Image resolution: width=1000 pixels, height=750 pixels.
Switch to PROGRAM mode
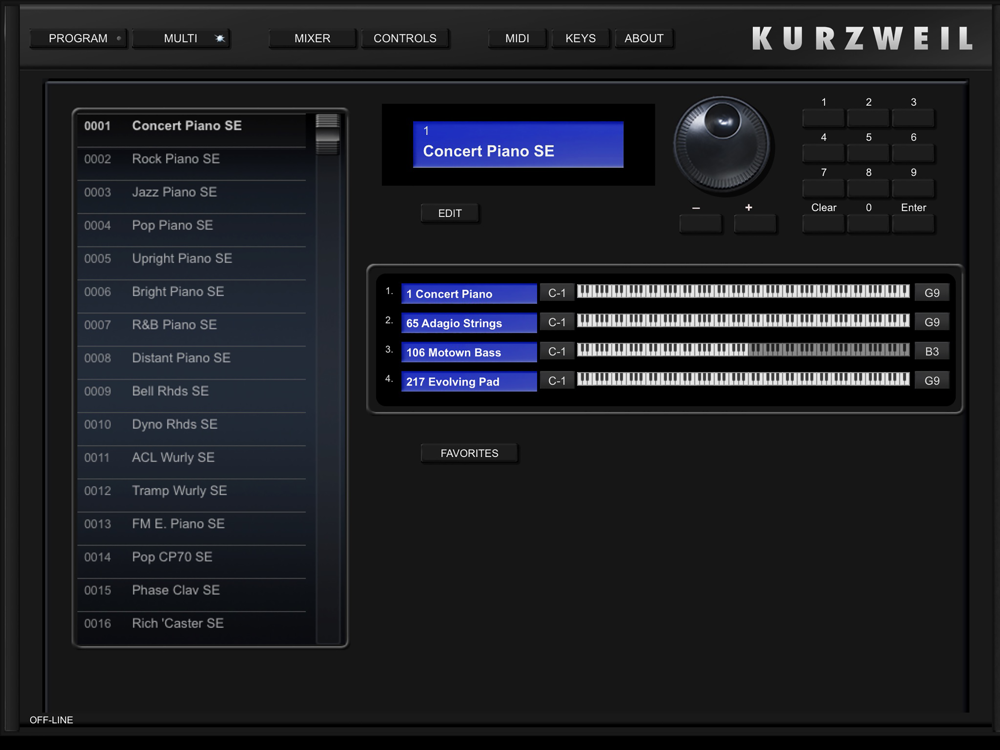tap(78, 38)
